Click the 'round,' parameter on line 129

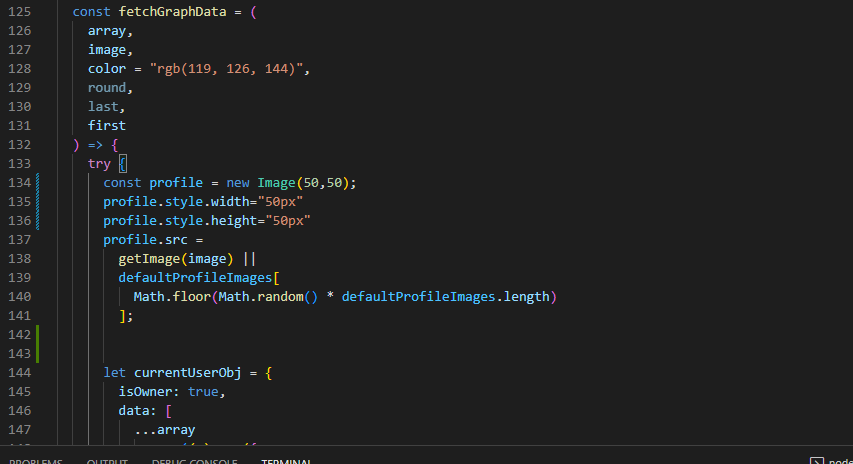tap(110, 88)
